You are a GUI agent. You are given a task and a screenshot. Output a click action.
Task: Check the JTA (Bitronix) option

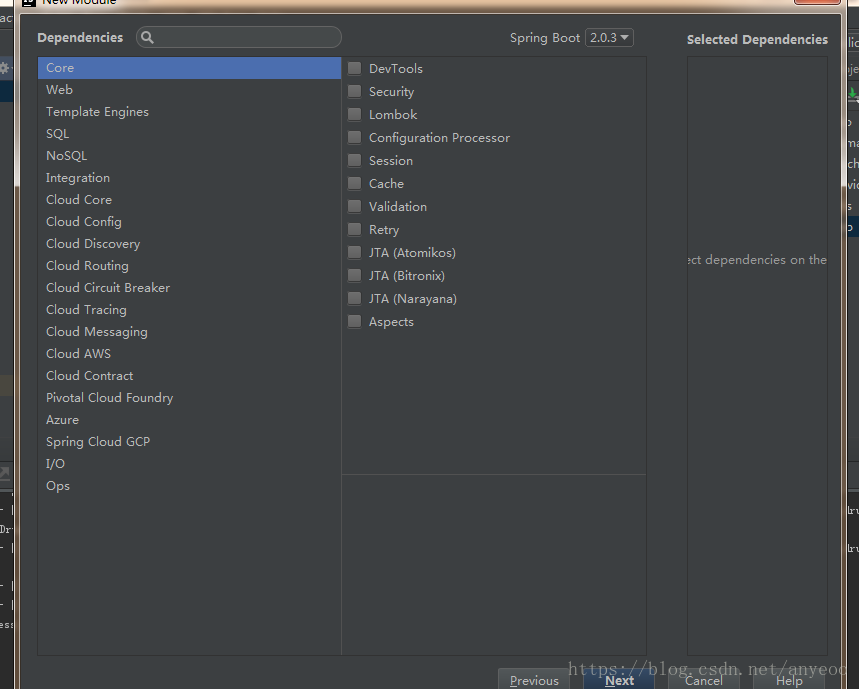[354, 275]
